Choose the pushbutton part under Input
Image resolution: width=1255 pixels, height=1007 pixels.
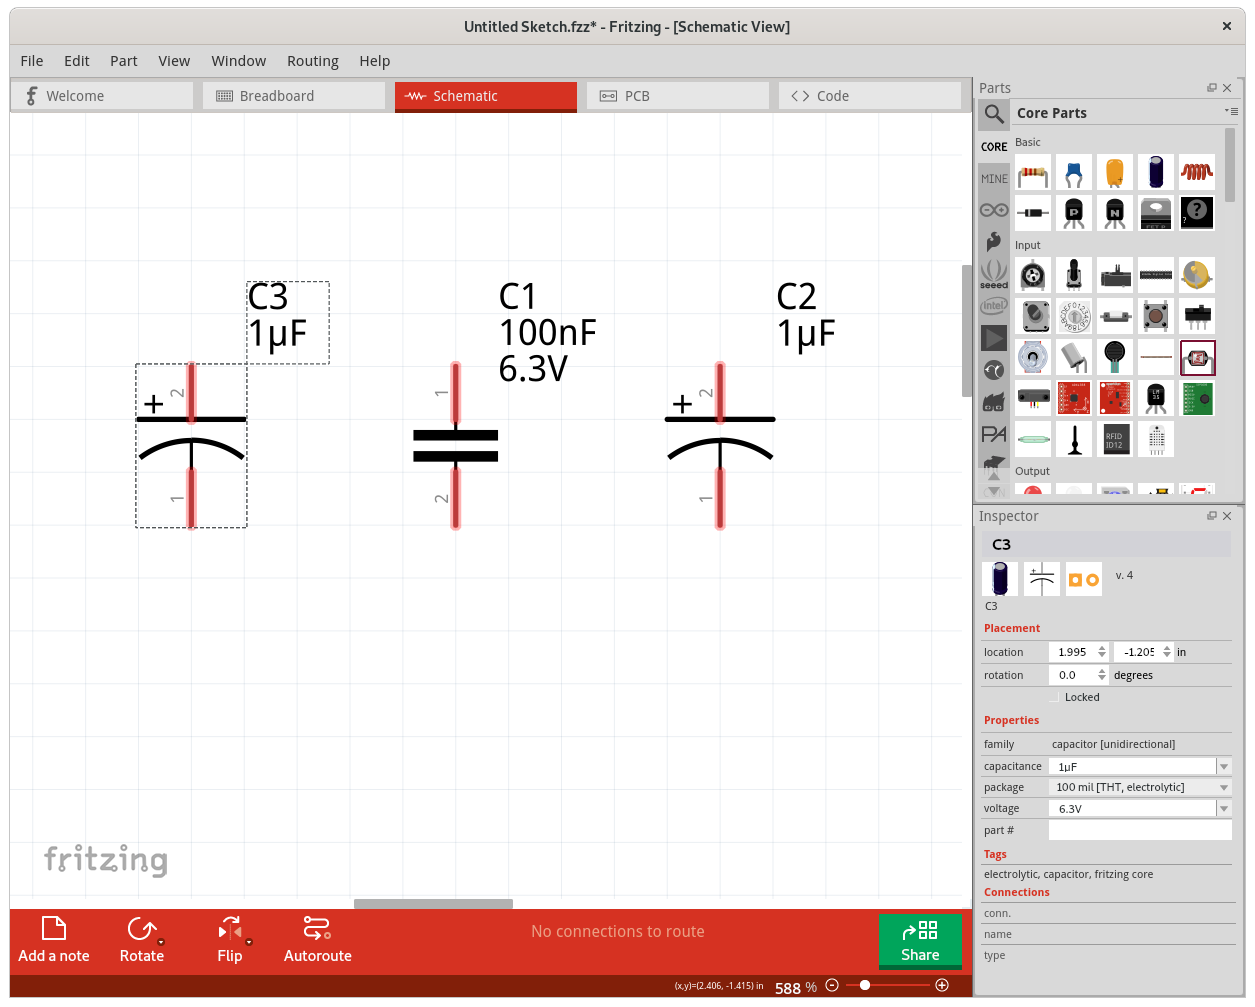1155,316
